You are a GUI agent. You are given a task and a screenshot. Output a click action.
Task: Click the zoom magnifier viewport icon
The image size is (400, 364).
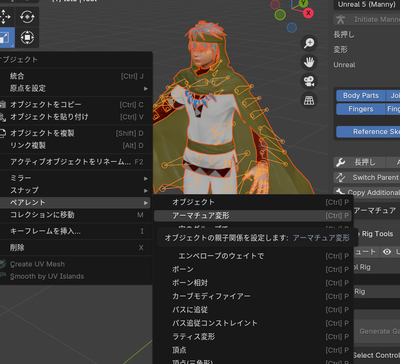tap(309, 43)
